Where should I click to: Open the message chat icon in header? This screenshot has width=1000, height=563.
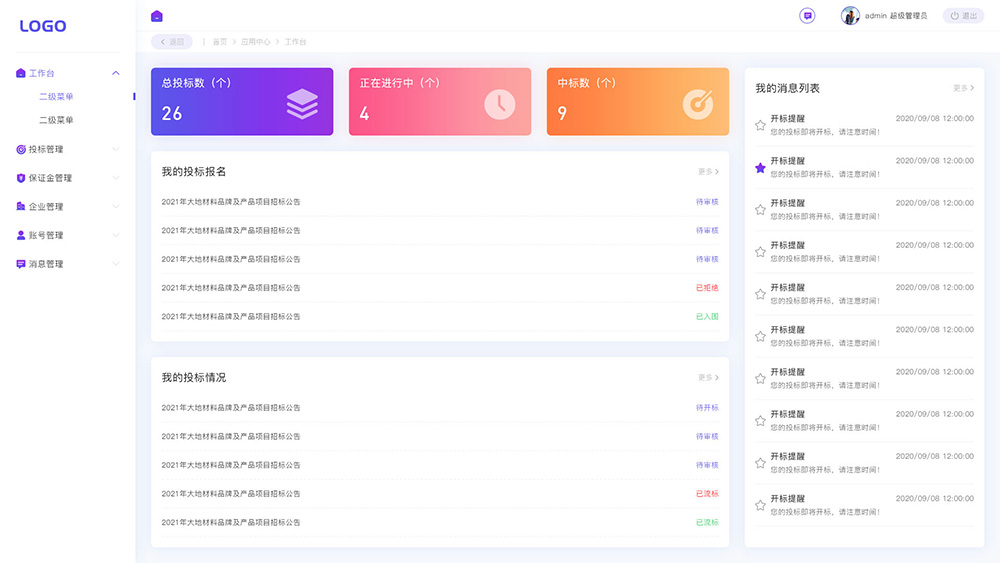tap(807, 16)
